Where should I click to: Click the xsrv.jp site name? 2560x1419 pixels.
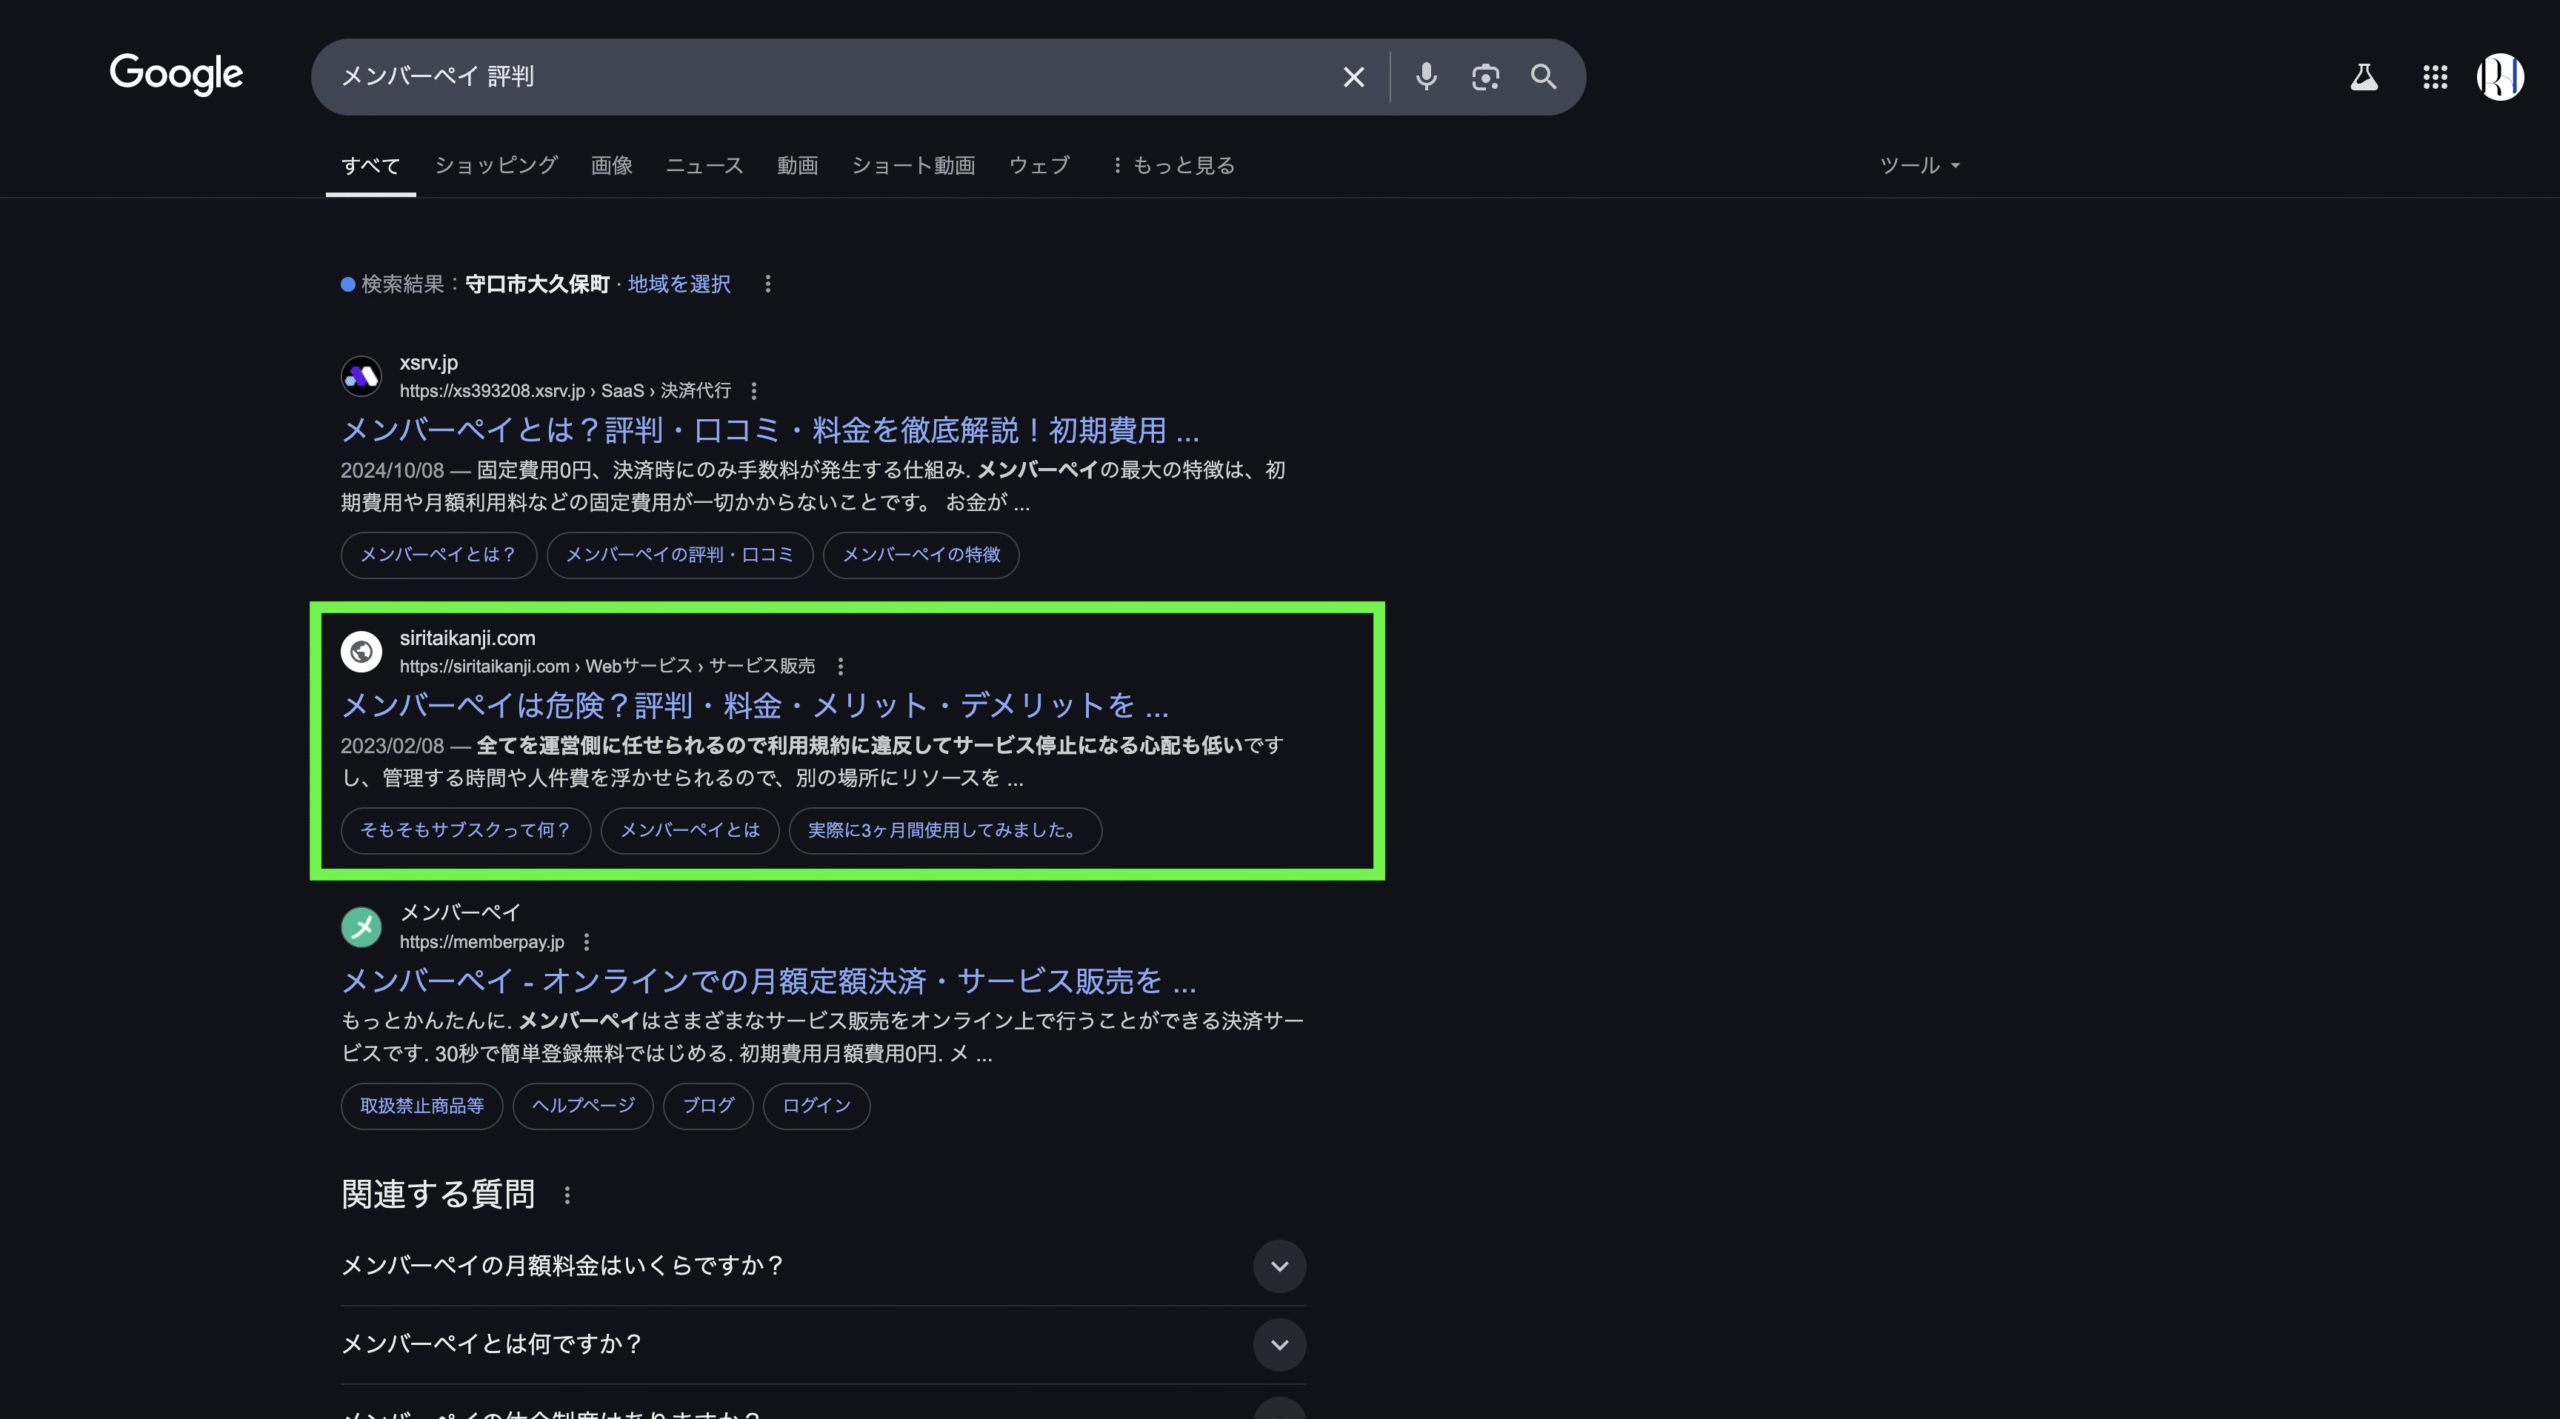429,363
